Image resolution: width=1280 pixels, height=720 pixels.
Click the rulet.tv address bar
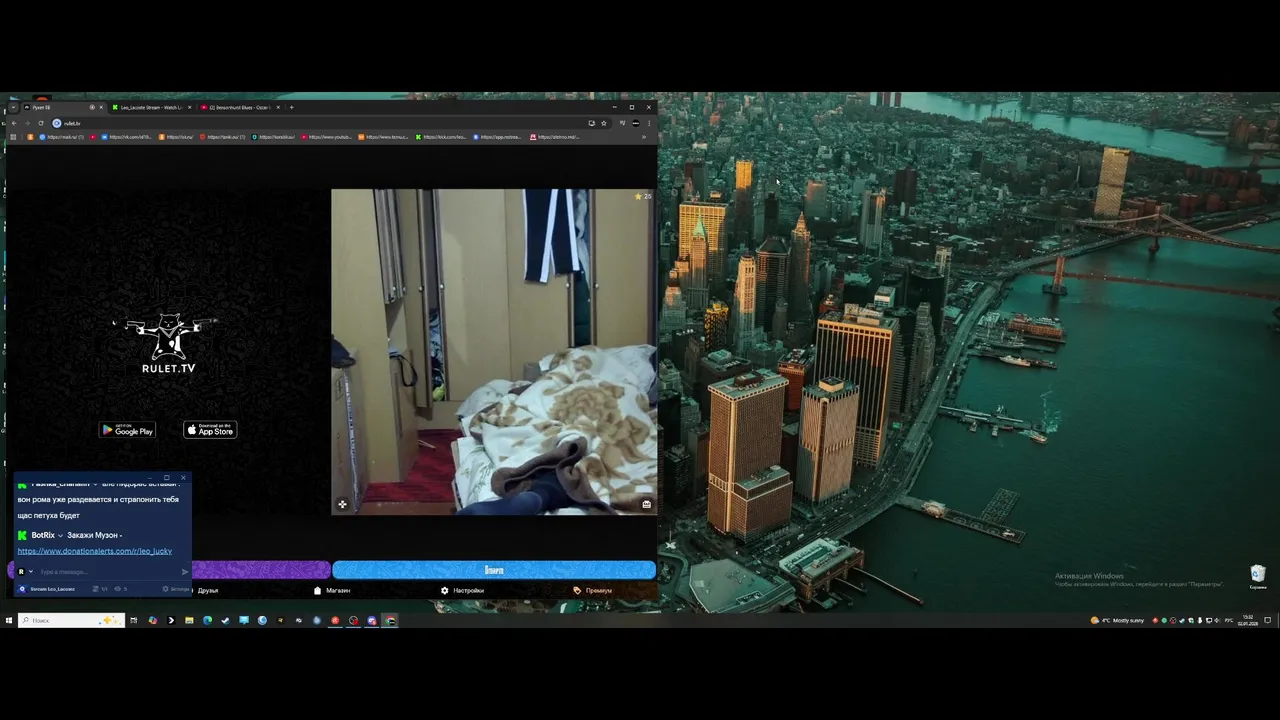320,123
